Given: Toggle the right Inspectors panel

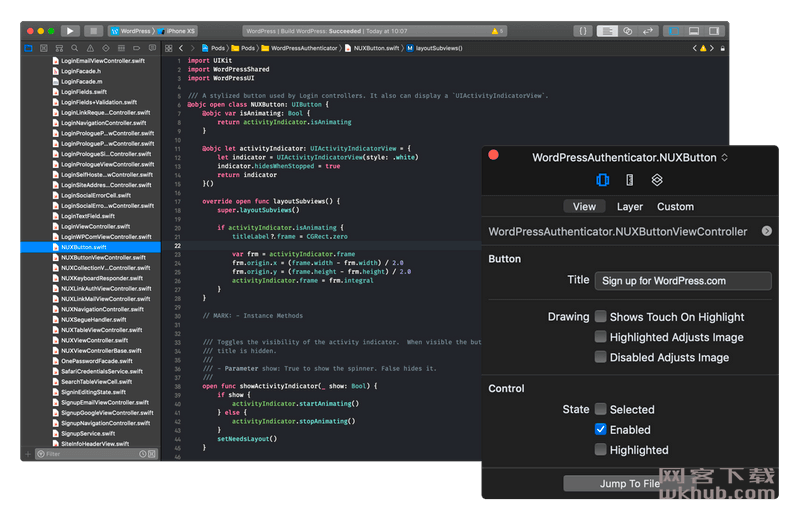Looking at the screenshot, I should 714,31.
